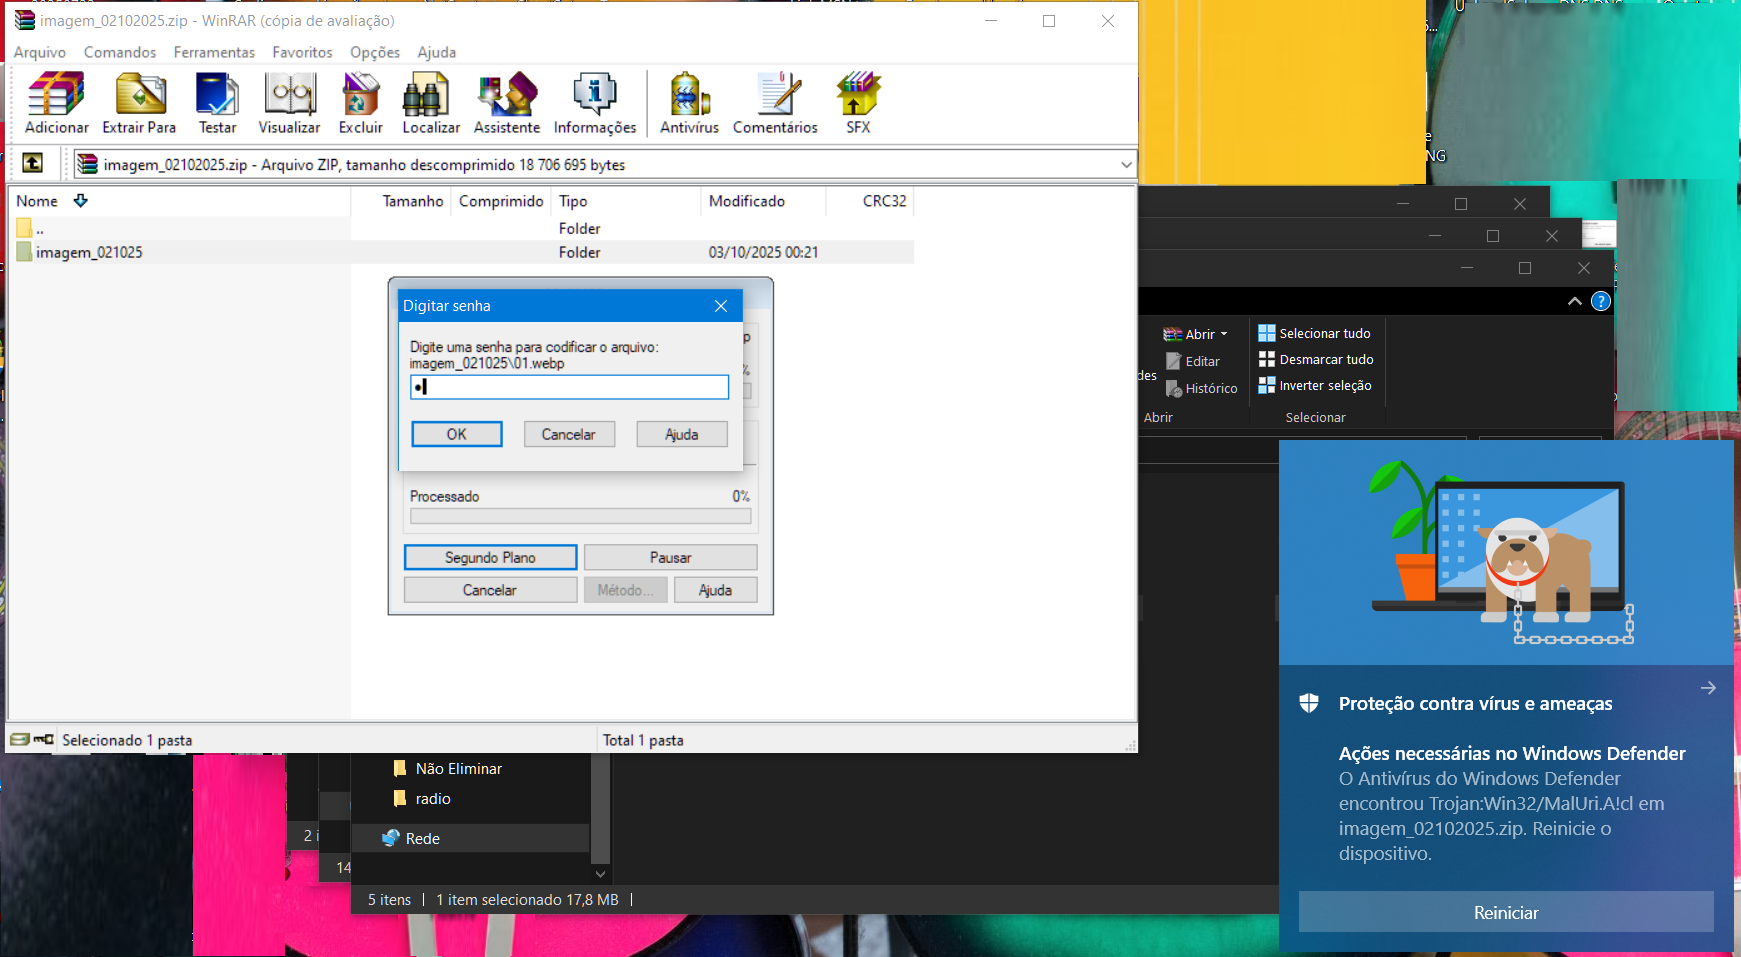Viewport: 1741px width, 957px height.
Task: Click the '5 itens' status text in Explorer
Action: [x=389, y=900]
